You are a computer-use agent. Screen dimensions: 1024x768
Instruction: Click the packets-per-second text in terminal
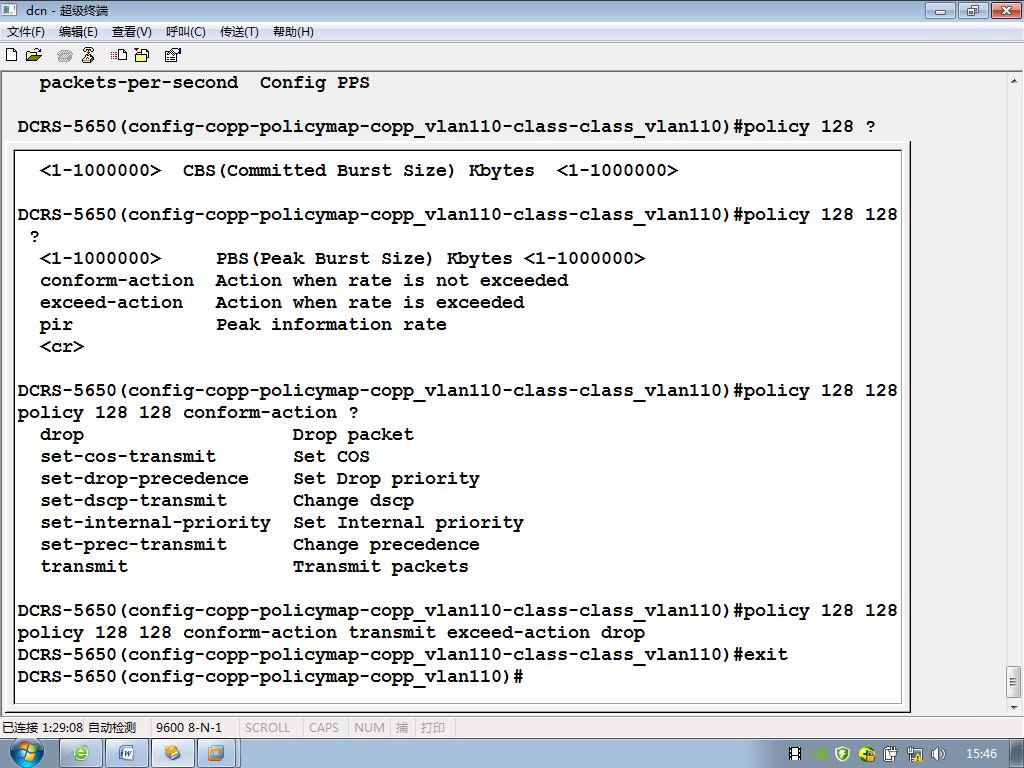tap(138, 83)
